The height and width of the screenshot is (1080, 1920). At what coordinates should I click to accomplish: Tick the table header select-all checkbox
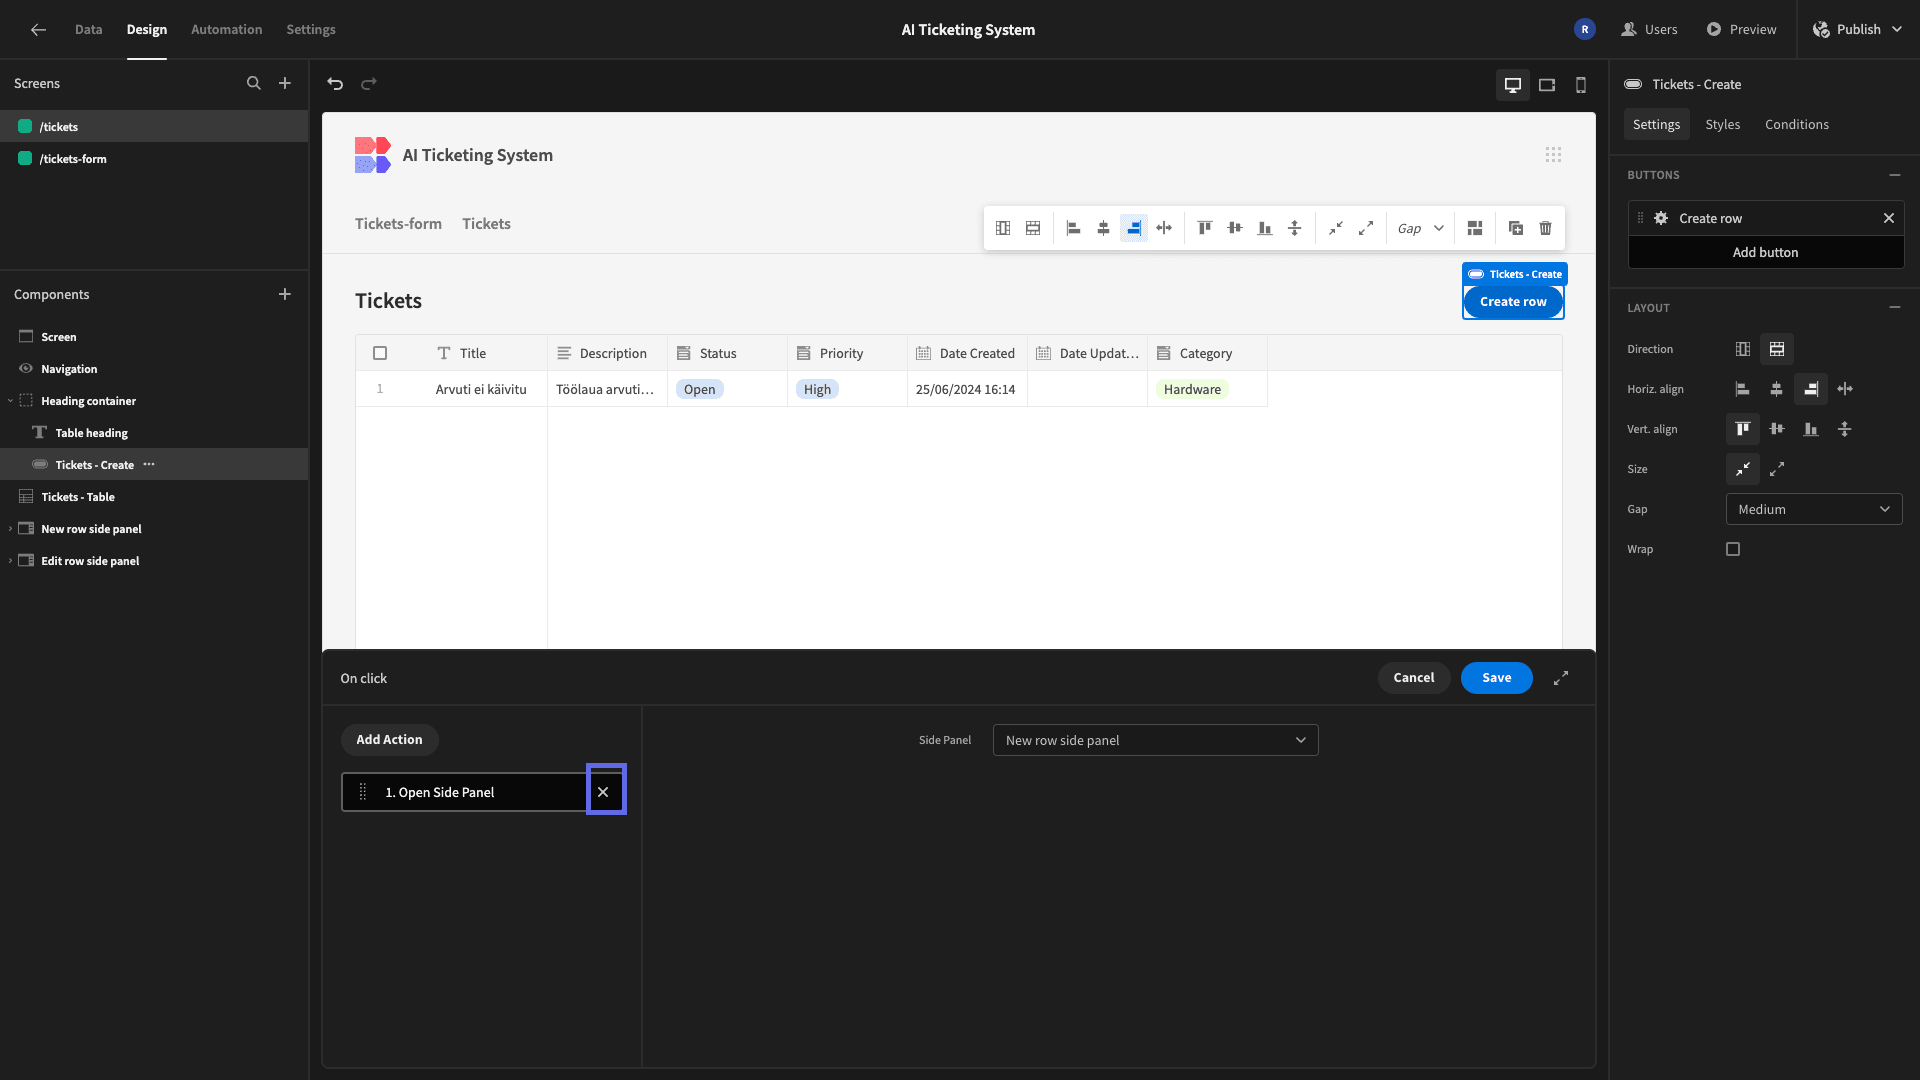pyautogui.click(x=380, y=354)
